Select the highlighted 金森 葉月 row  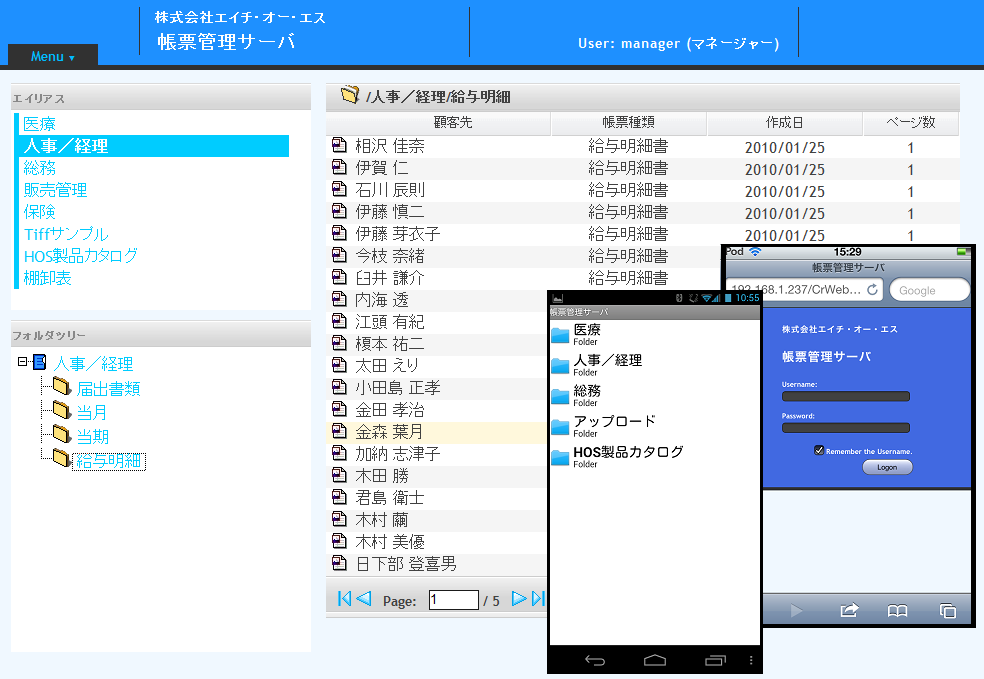click(437, 432)
